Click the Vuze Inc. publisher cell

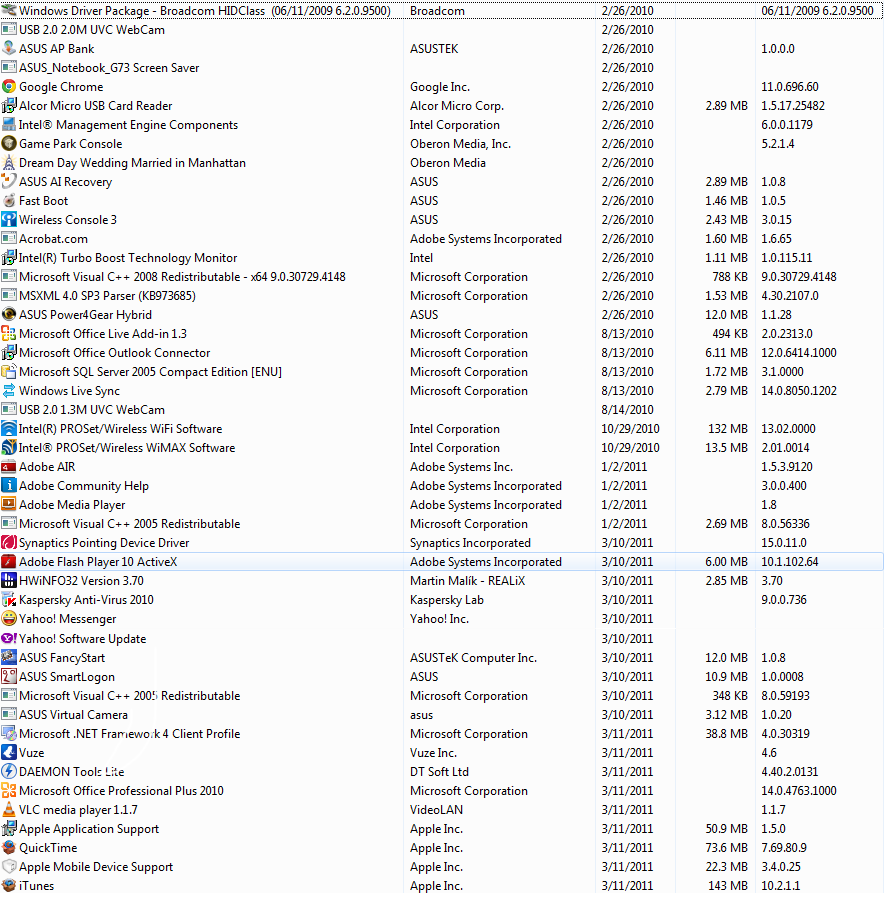point(433,752)
